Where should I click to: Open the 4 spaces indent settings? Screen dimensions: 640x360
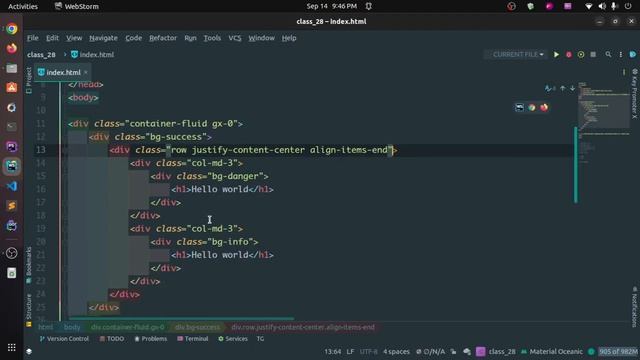tap(396, 351)
